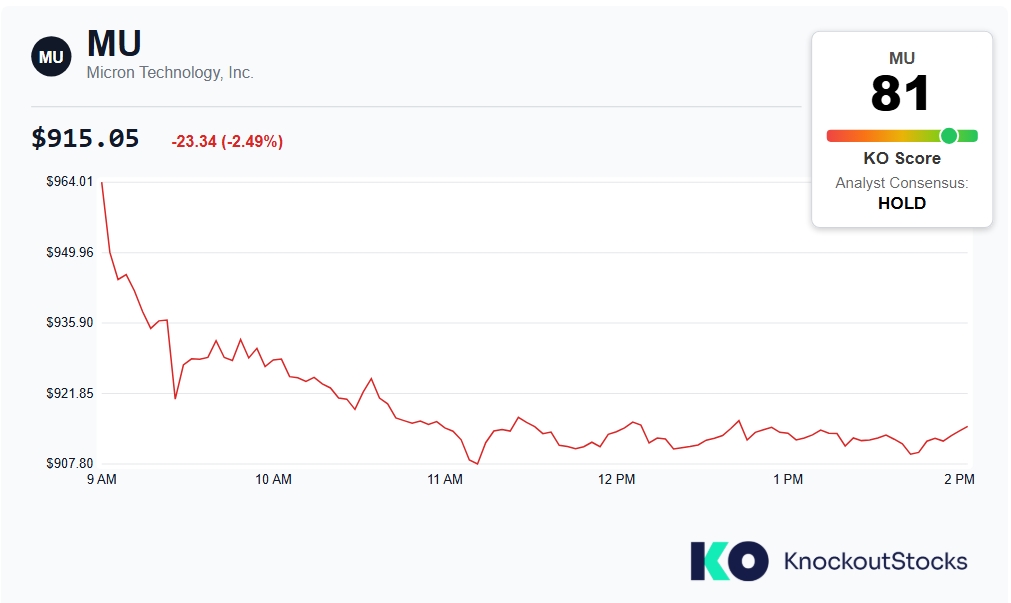Click the $915.05 current price
Screen dimensions: 1011x603
pos(85,139)
